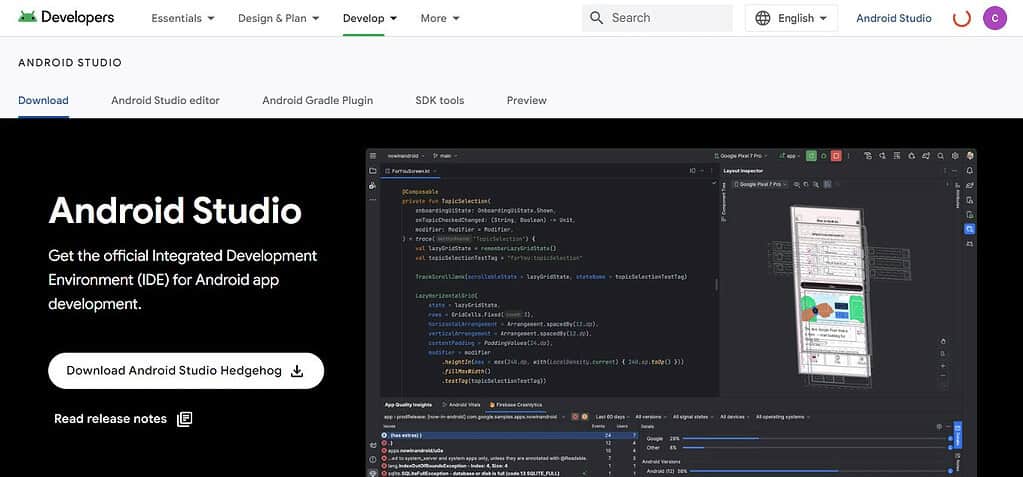Image resolution: width=1023 pixels, height=477 pixels.
Task: Click the Android (12) percentage bar
Action: click(819, 470)
